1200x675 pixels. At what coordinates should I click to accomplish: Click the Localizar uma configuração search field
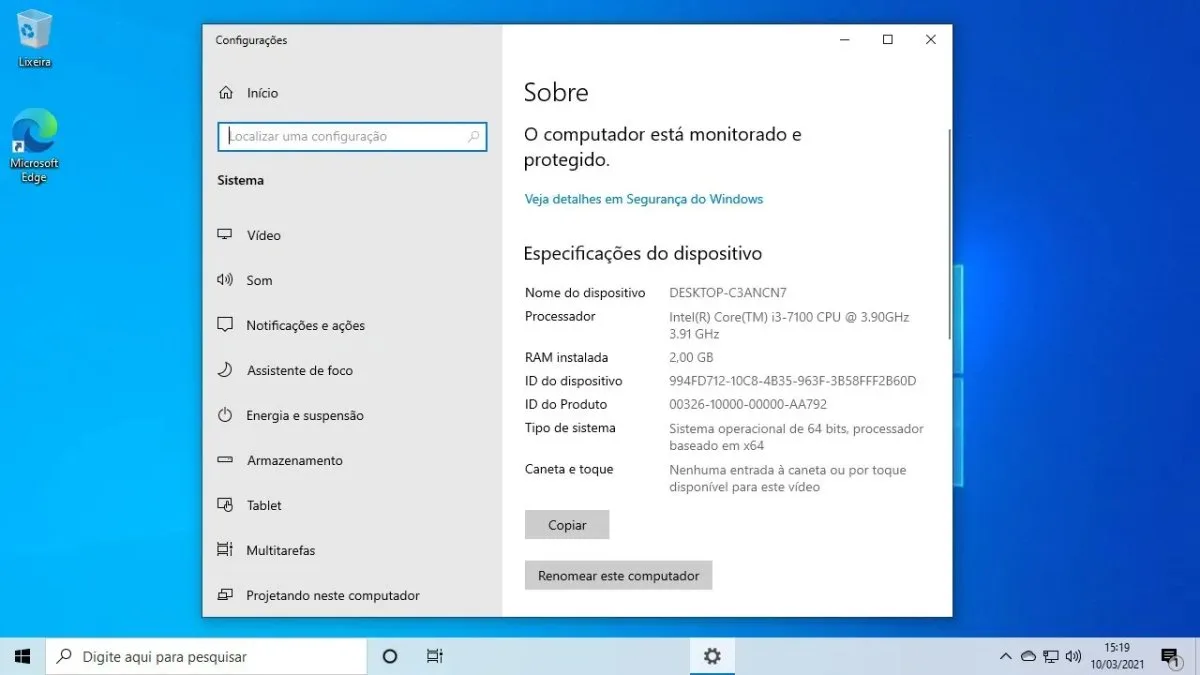352,137
